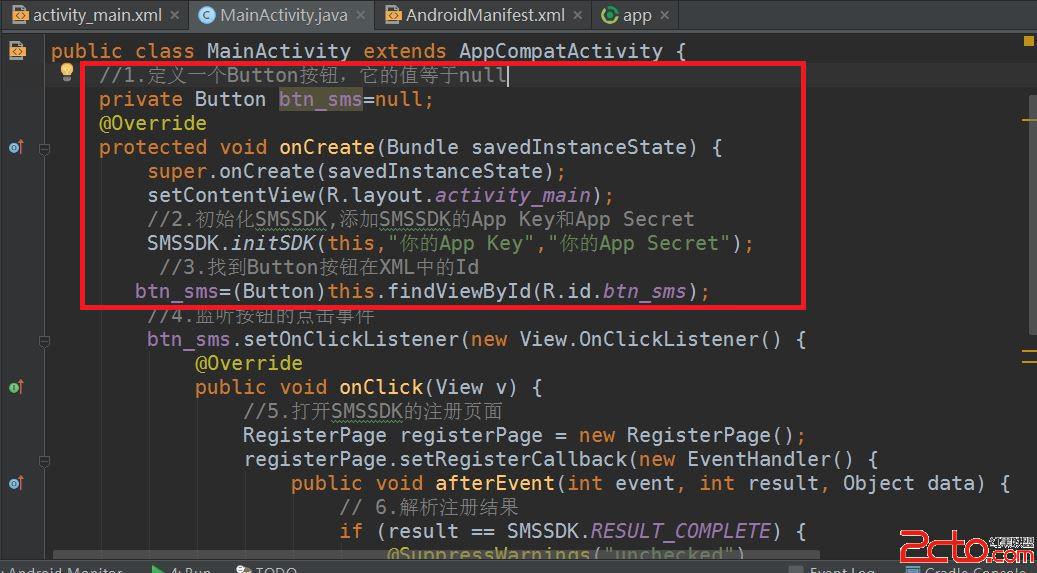Viewport: 1037px width, 573px height.
Task: Click the related XML file gutter icon
Action: (x=17, y=50)
